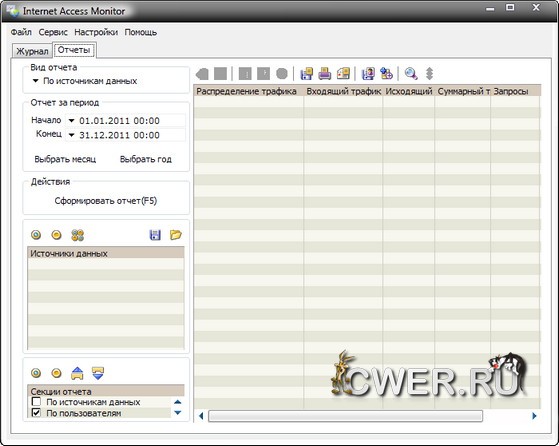Viewport: 559px width, 446px height.
Task: Click the greyed-out back arrow in report toolbar
Action: [202, 74]
